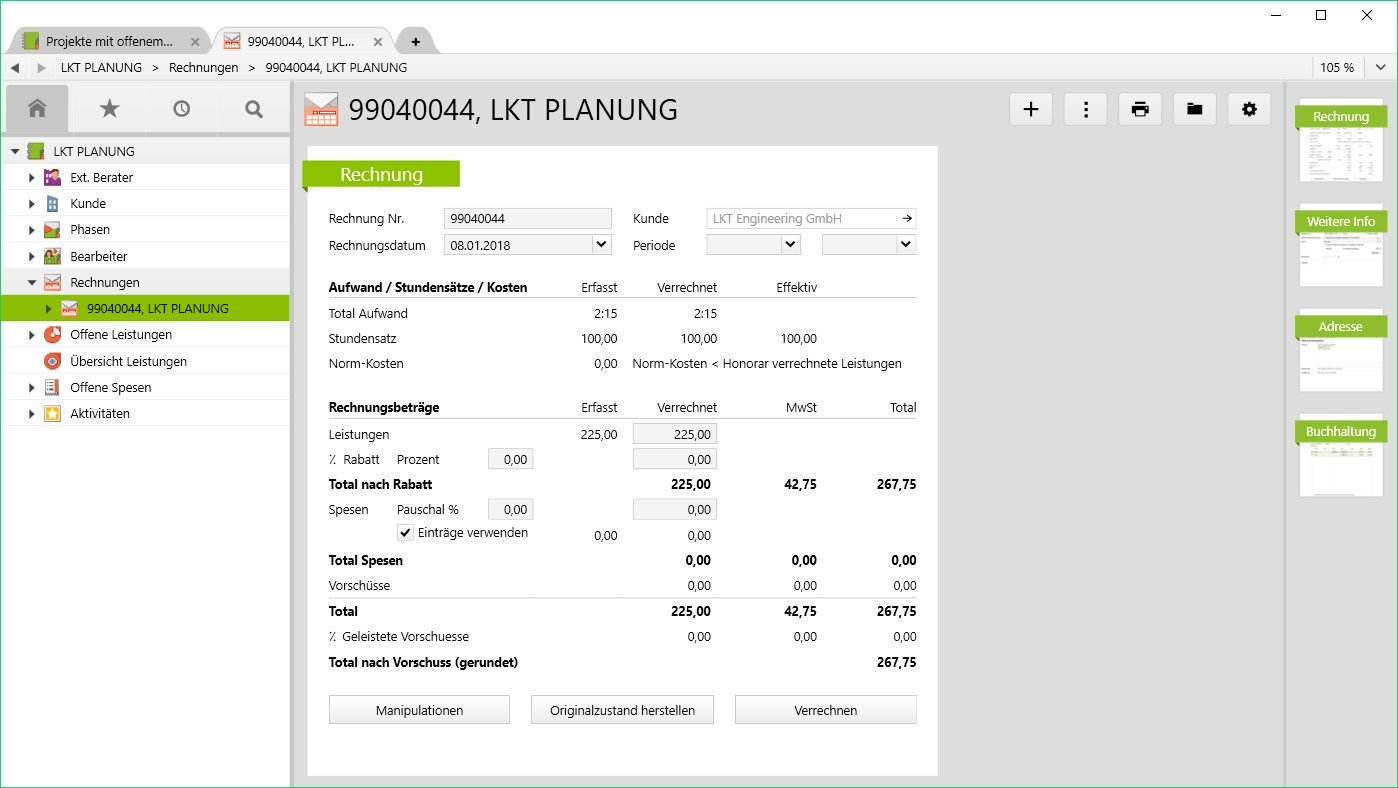Click the Verrechnen button

[x=825, y=710]
